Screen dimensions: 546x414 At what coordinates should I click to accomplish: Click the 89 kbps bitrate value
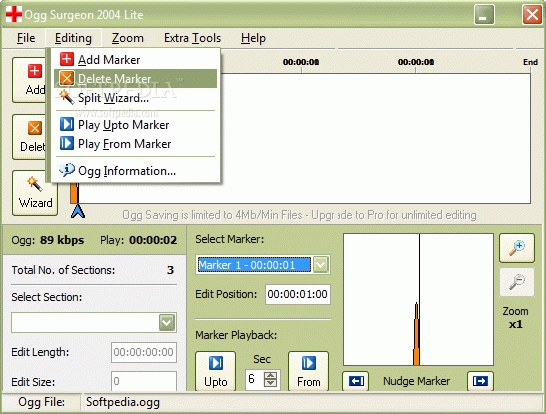62,240
